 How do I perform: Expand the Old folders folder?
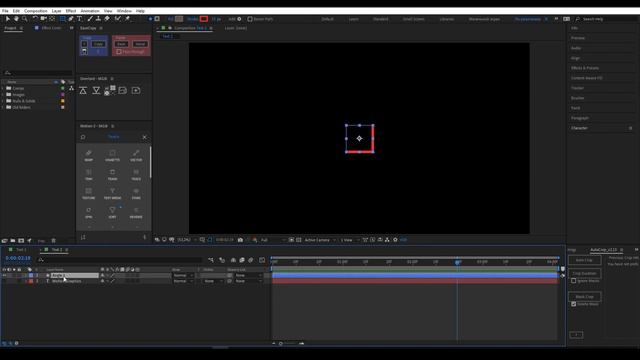click(x=3, y=107)
